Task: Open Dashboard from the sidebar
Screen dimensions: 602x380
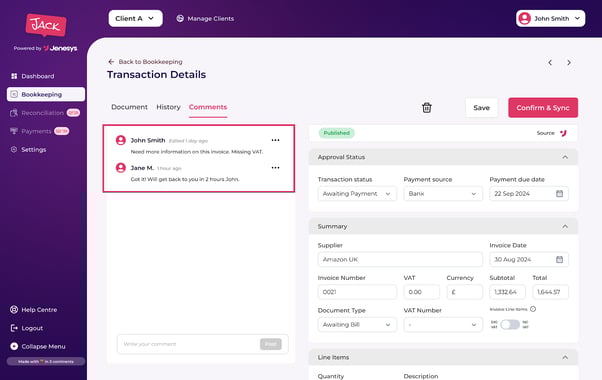Action: [32, 76]
